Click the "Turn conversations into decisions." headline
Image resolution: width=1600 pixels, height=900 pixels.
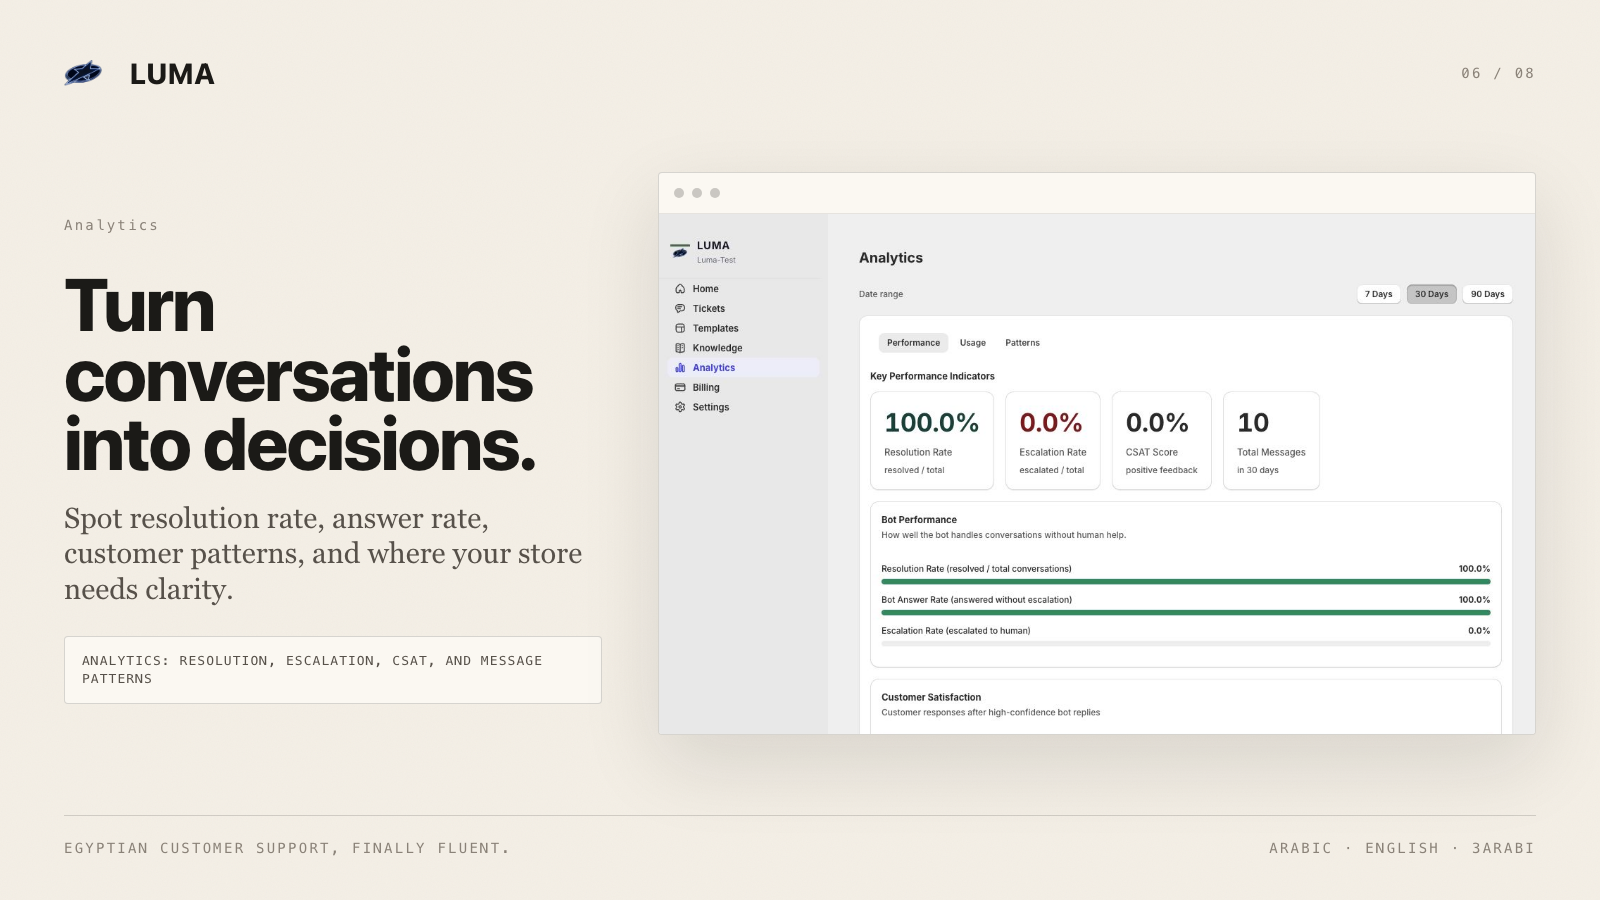click(300, 375)
